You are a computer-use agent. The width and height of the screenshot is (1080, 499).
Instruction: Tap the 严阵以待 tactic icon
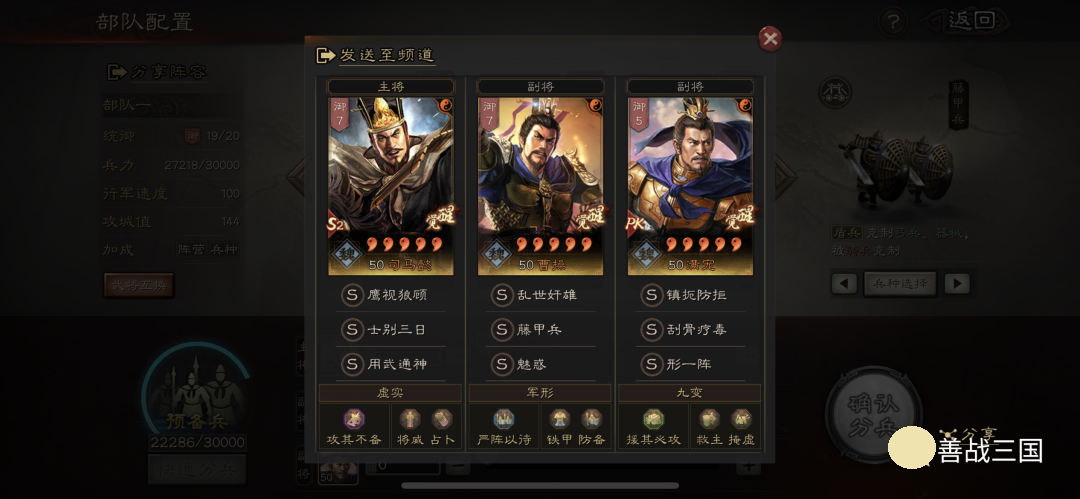point(503,419)
